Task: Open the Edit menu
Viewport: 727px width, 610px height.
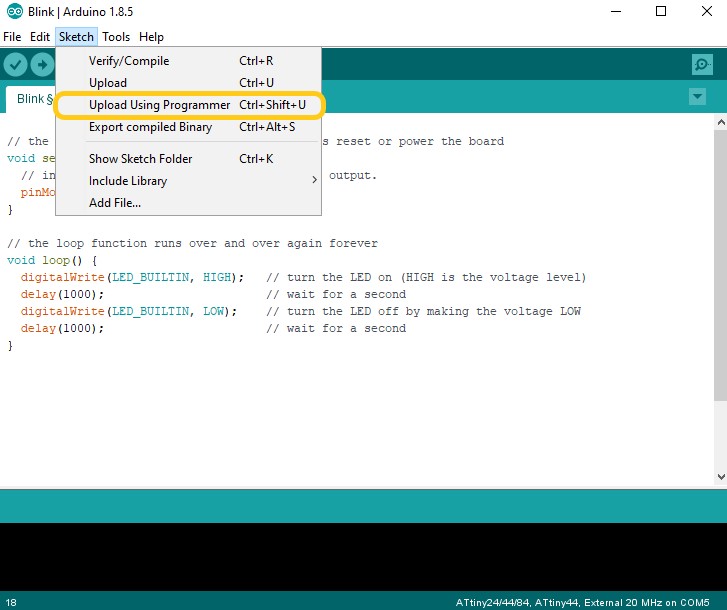Action: point(40,37)
